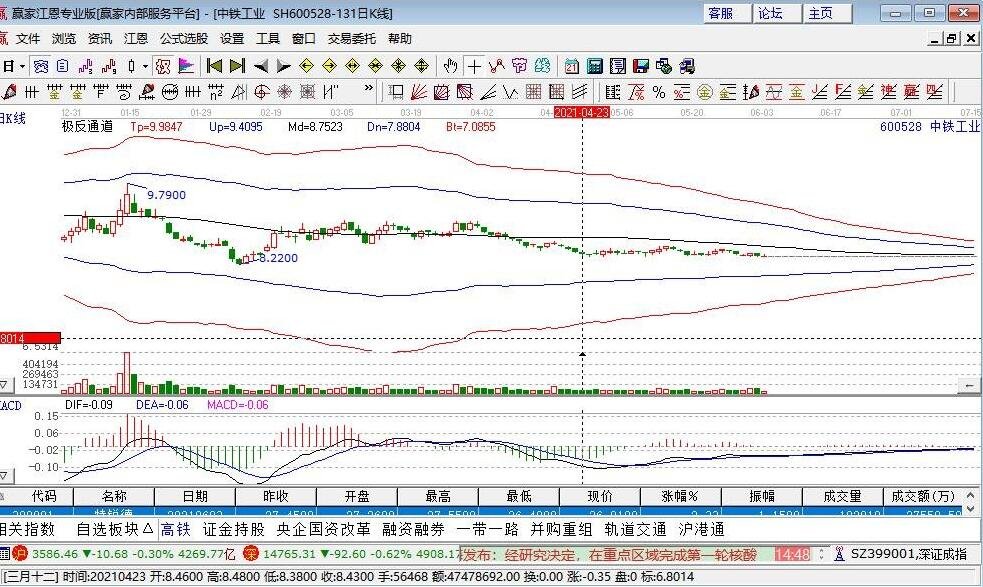Open the 日 period dropdown arrow

23,66
